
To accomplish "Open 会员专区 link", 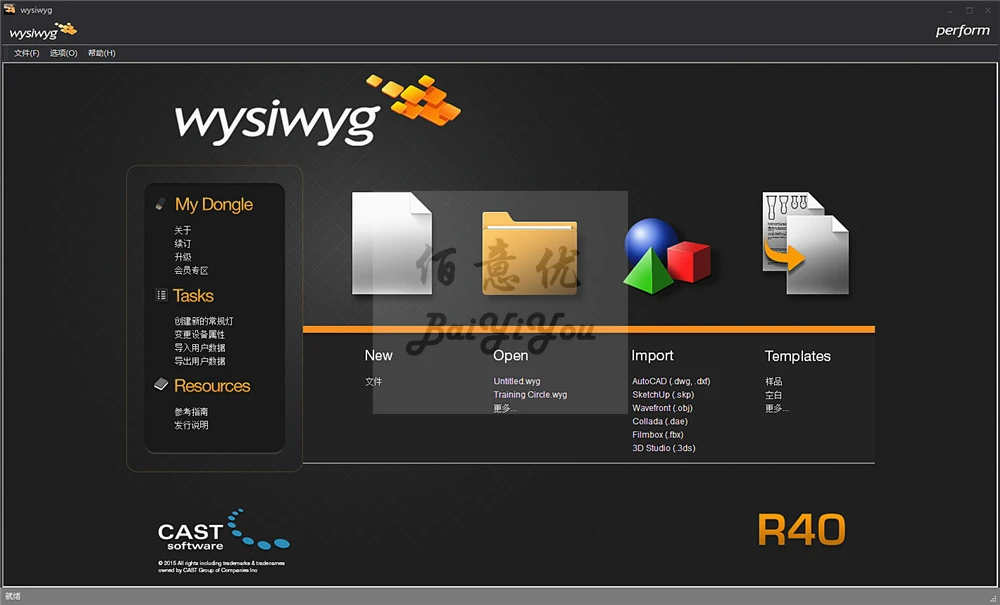I will tap(191, 270).
